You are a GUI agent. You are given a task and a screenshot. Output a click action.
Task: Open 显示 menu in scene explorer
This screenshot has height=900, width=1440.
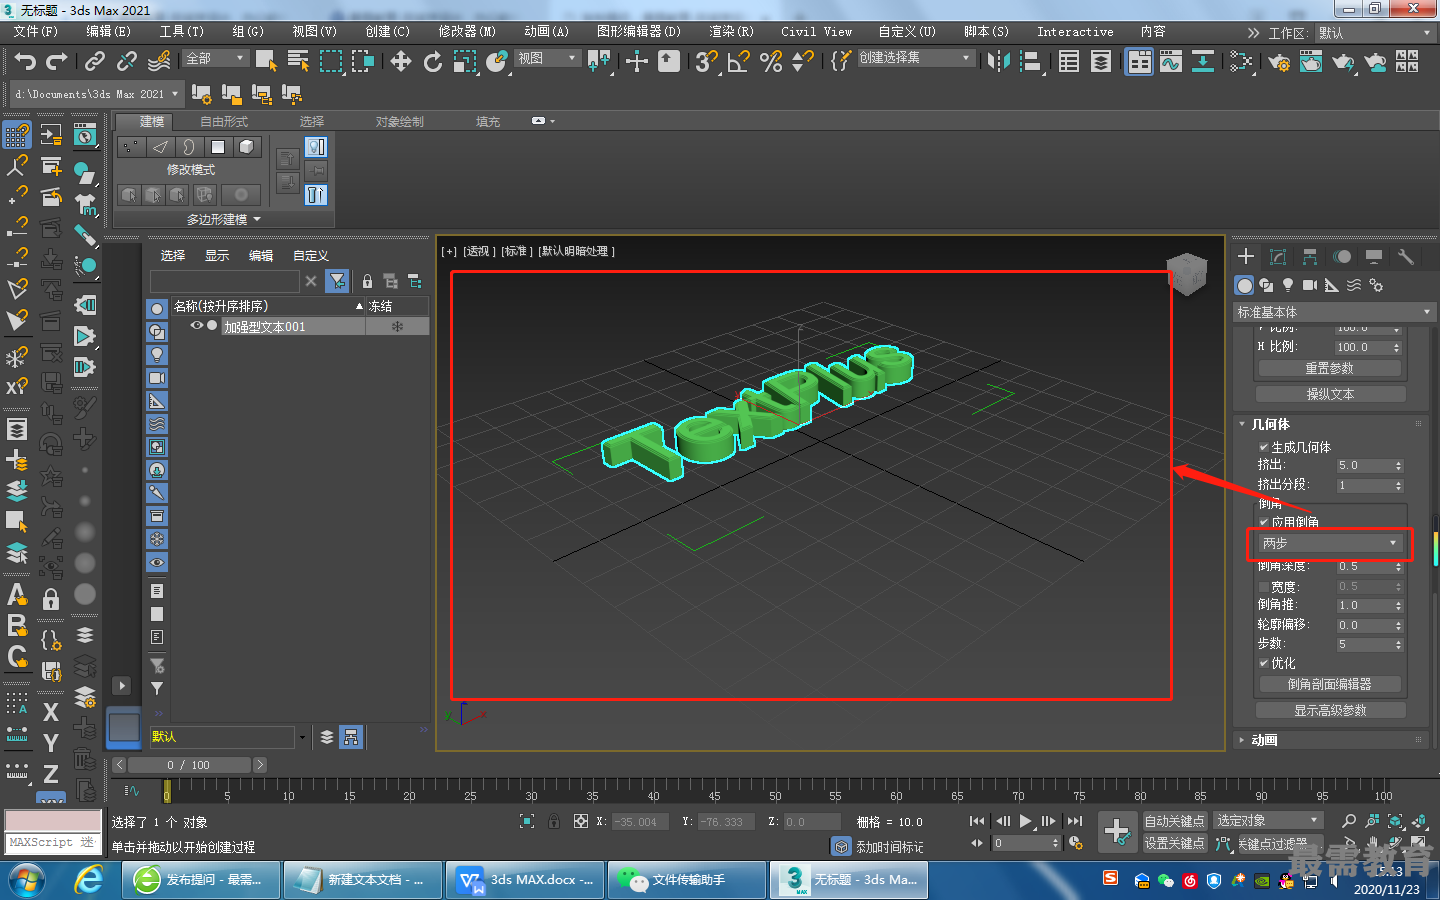(x=217, y=255)
